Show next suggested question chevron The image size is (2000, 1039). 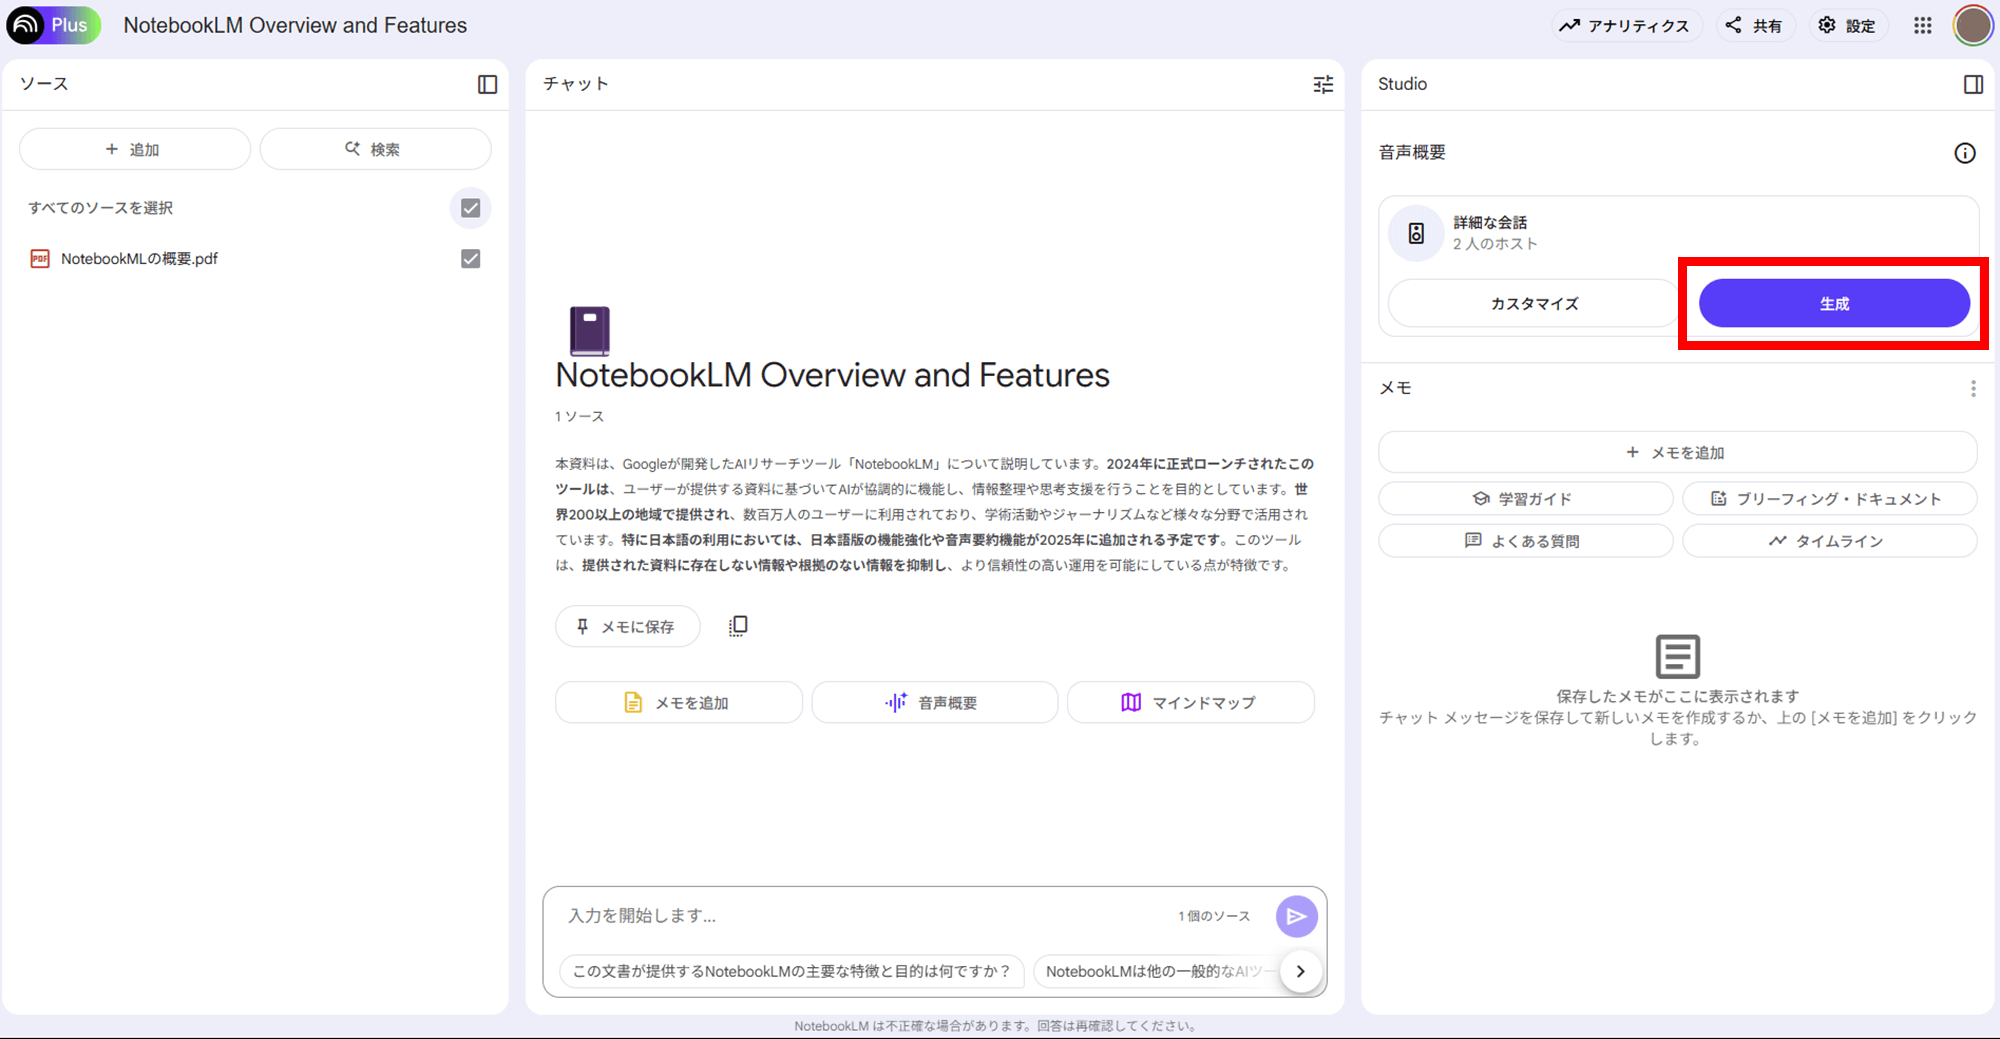click(x=1300, y=971)
